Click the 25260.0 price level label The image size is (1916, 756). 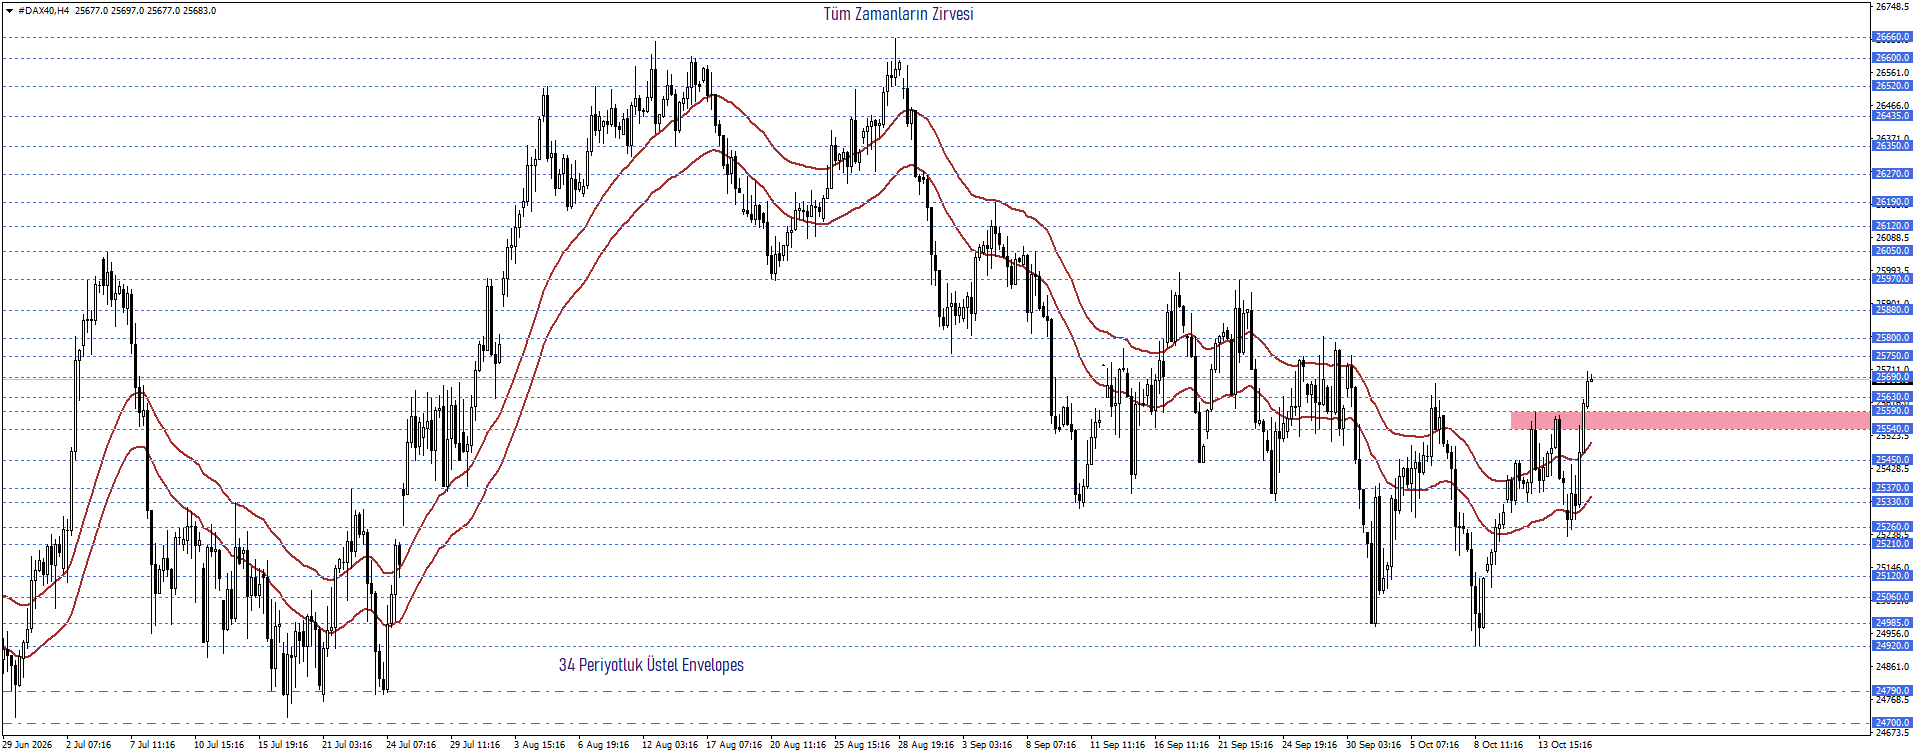click(1892, 527)
